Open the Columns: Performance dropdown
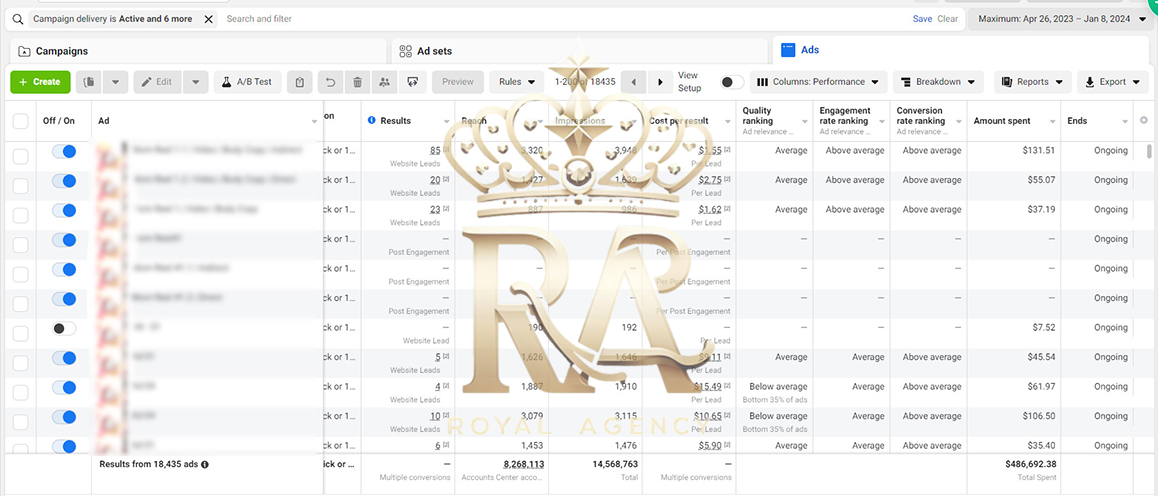Viewport: 1158px width, 496px height. tap(818, 82)
